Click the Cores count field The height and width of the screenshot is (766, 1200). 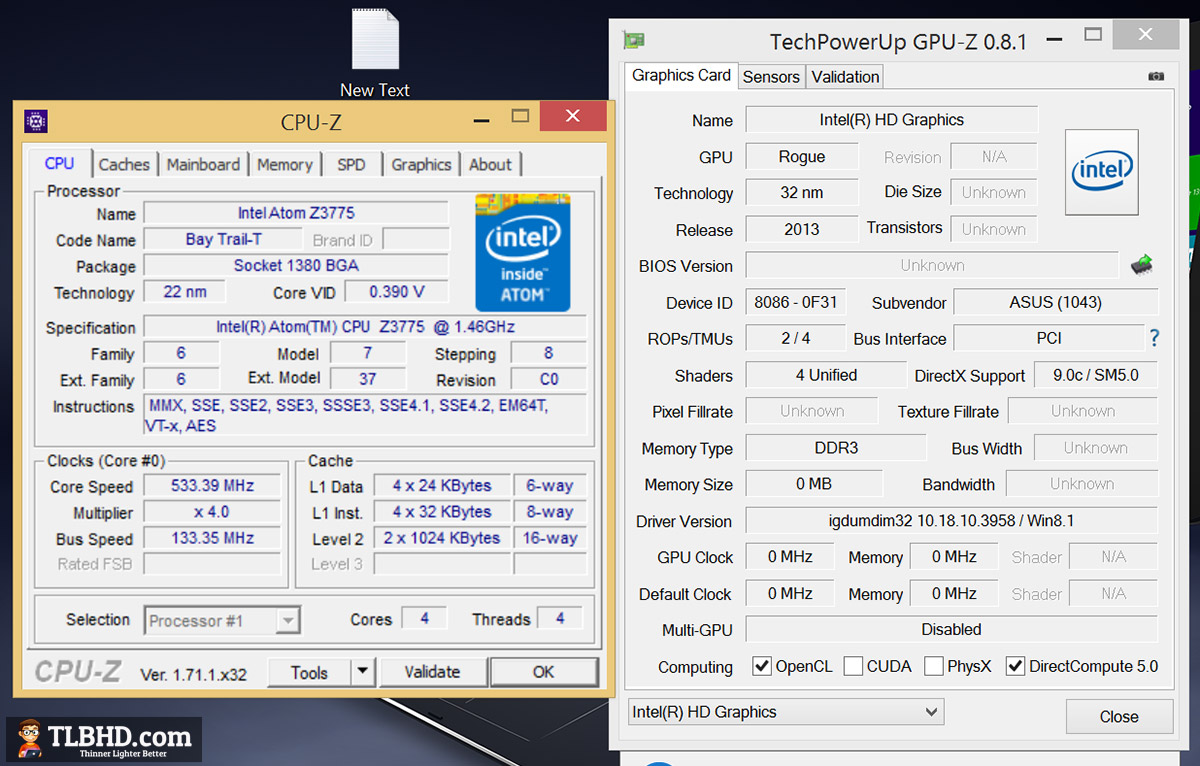tap(424, 619)
